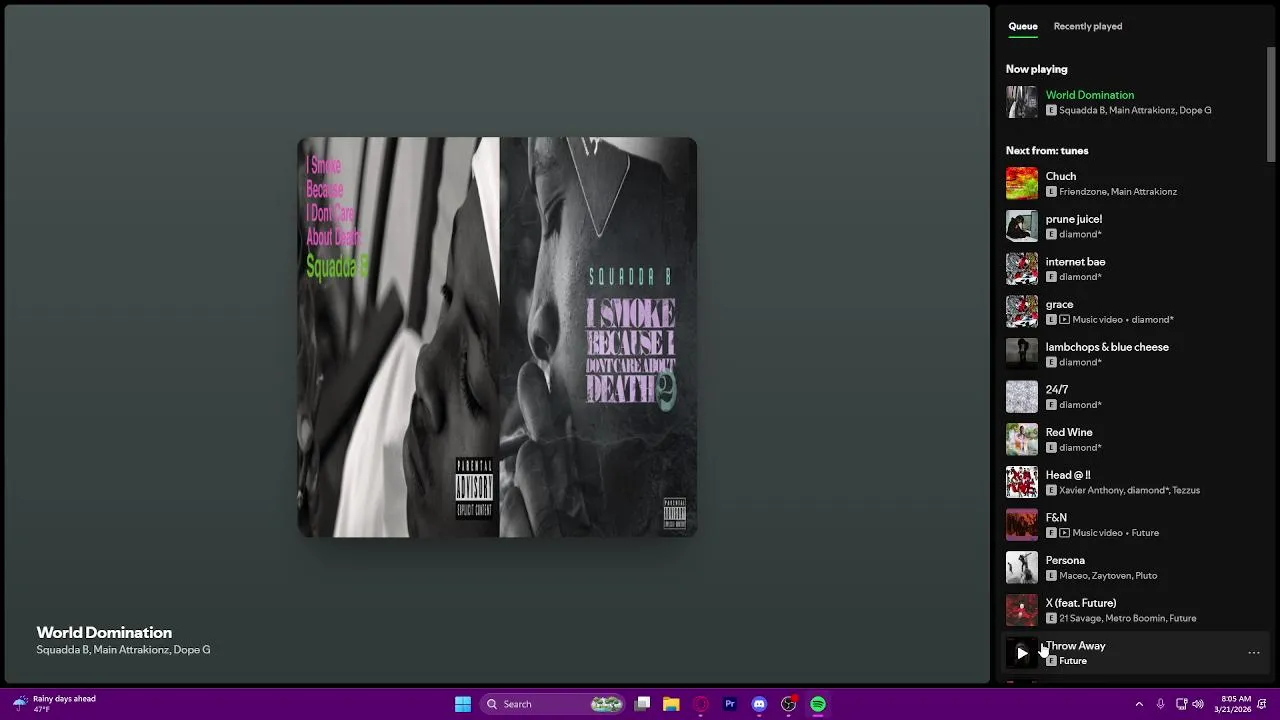Click the Persona album art
This screenshot has width=1280, height=720.
[1022, 568]
